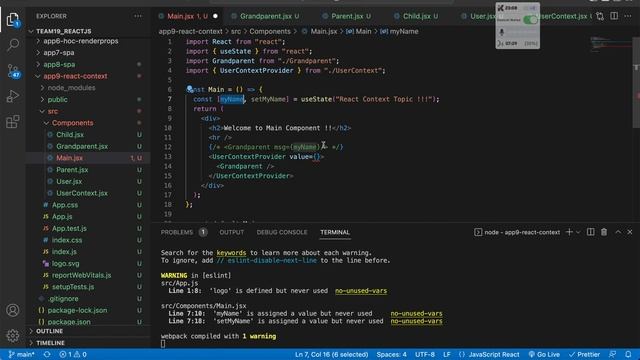Open the OUTPUT panel tab
The width and height of the screenshot is (640, 360).
tap(231, 232)
